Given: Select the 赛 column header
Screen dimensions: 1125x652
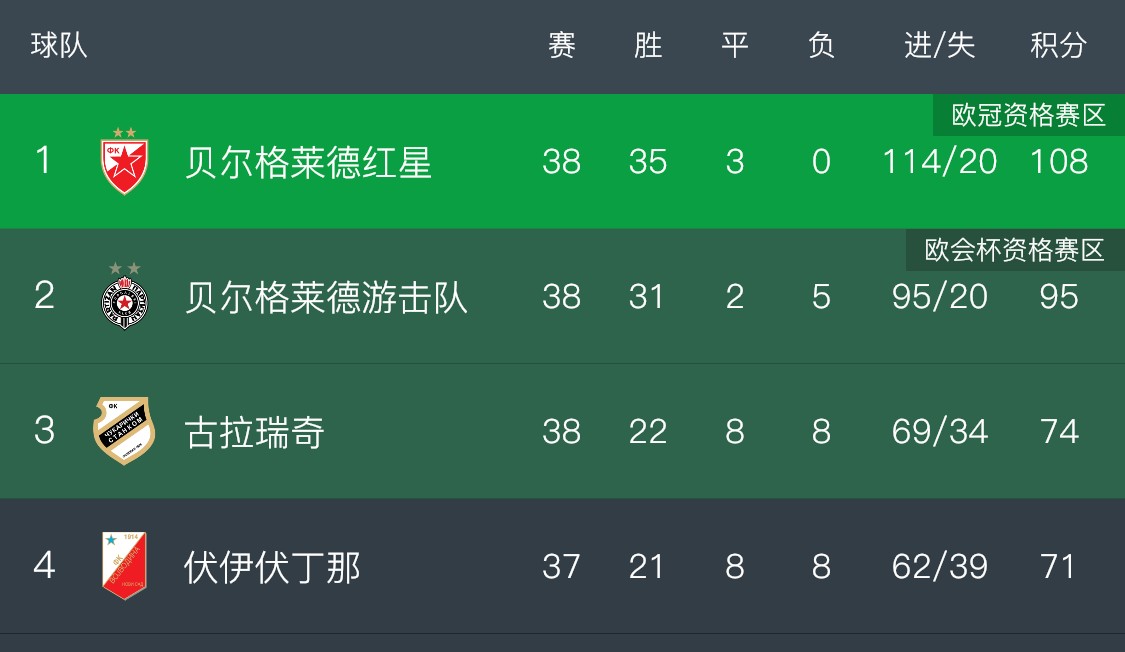Looking at the screenshot, I should 562,45.
